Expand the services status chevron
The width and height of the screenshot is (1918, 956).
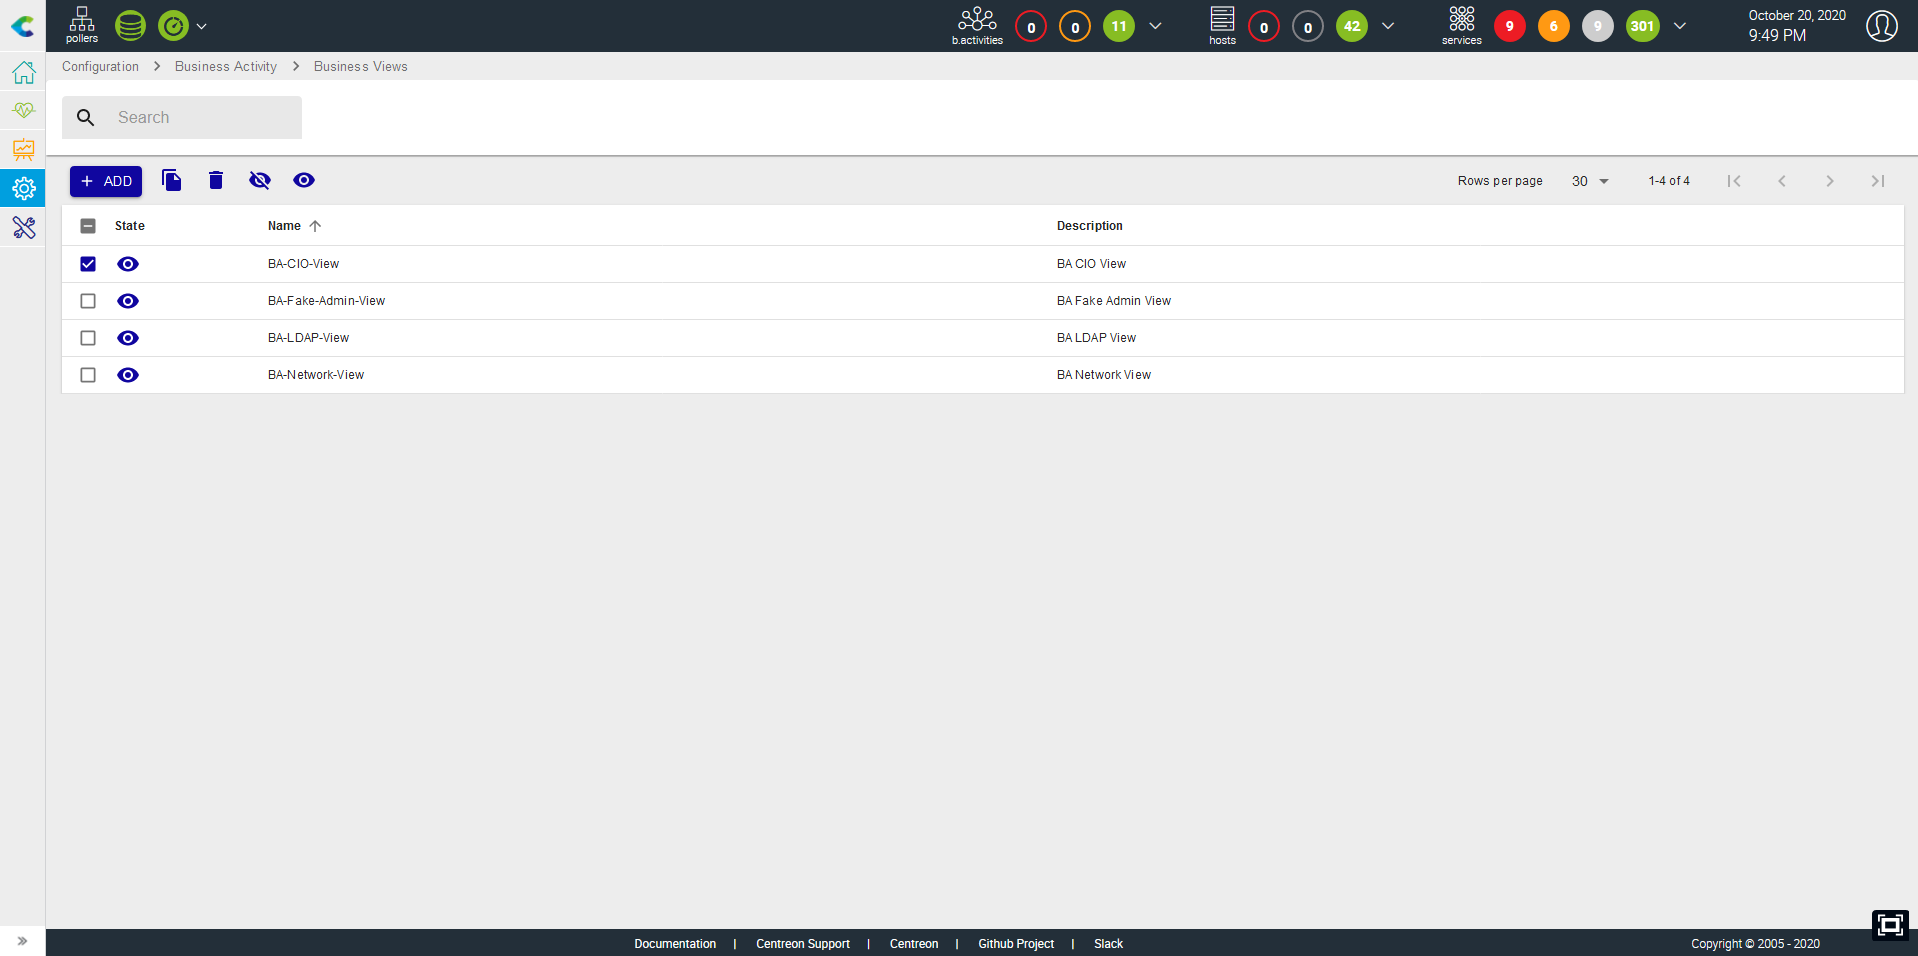coord(1680,26)
